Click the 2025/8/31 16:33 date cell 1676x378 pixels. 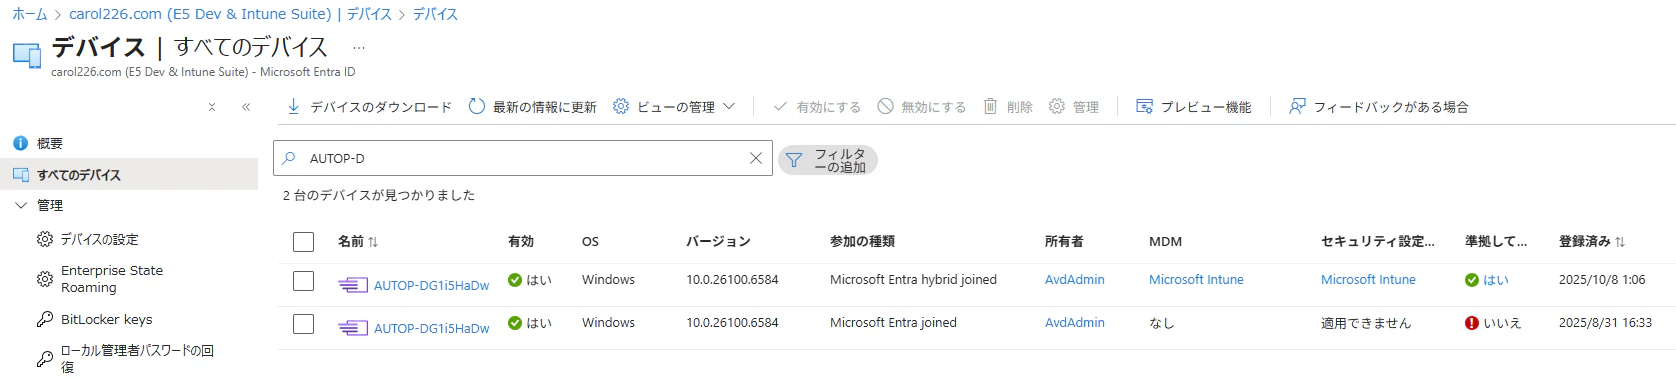click(1605, 323)
